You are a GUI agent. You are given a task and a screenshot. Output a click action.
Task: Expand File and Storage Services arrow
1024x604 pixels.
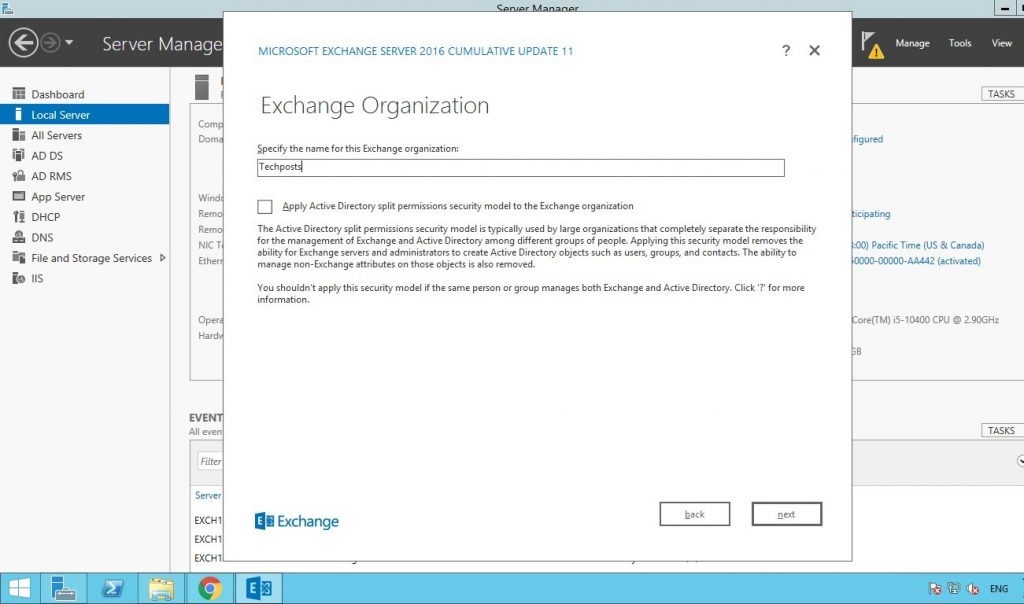point(163,257)
